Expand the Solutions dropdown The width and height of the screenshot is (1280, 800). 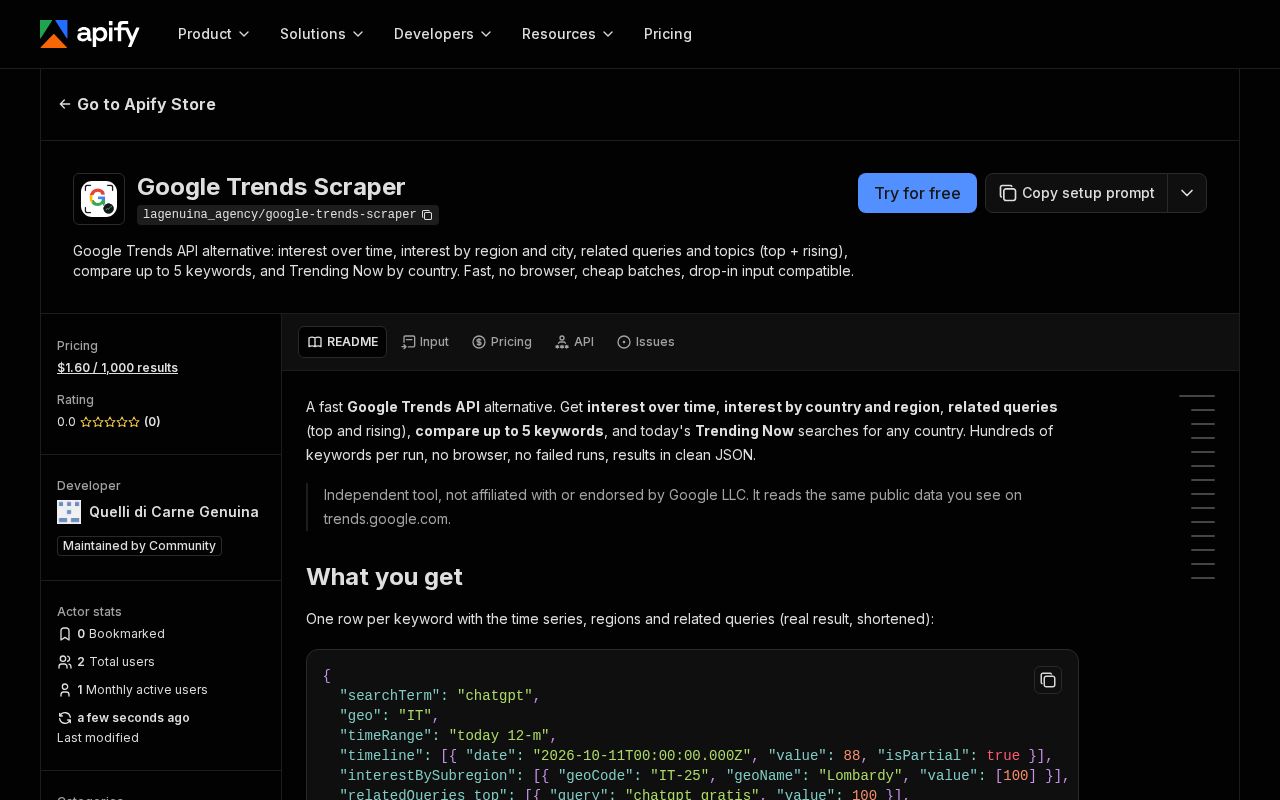point(322,34)
